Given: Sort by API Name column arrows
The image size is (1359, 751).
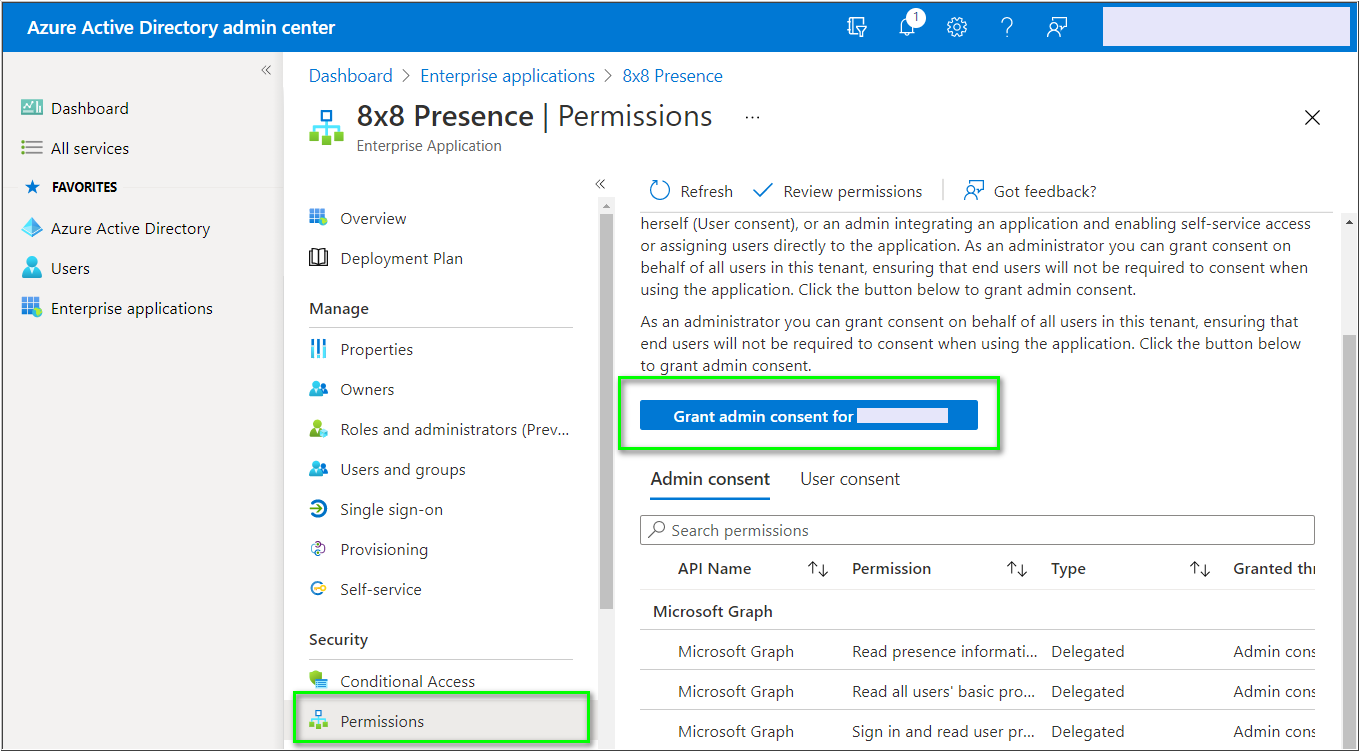Looking at the screenshot, I should click(818, 569).
